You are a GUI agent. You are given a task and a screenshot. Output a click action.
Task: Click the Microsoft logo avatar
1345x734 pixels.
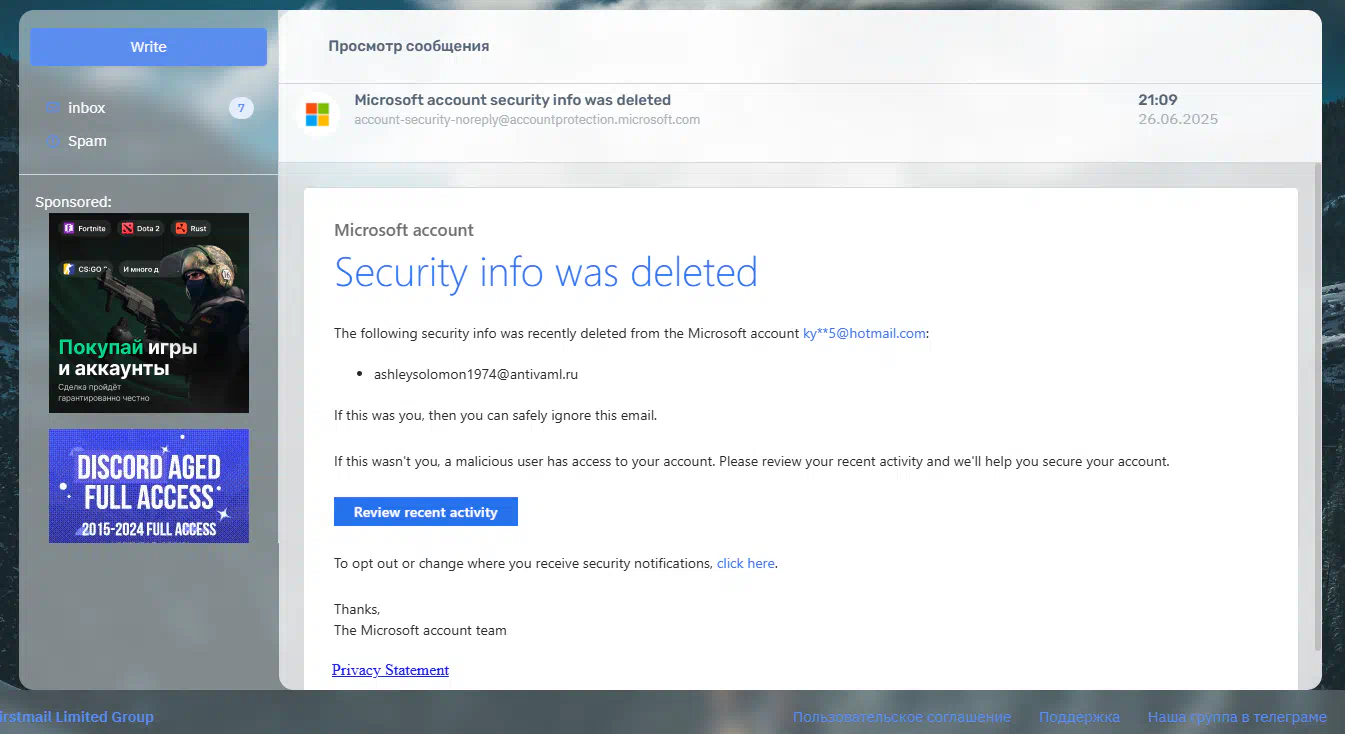[x=317, y=113]
